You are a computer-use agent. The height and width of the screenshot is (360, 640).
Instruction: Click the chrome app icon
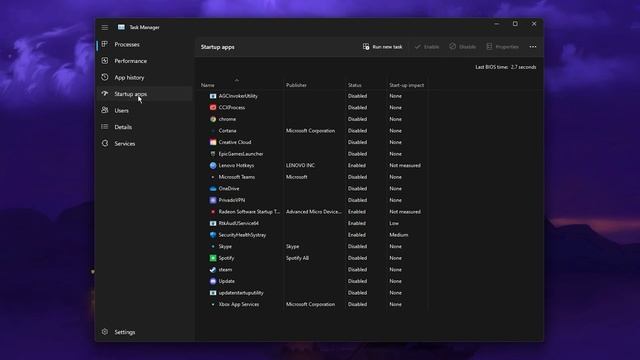(213, 119)
